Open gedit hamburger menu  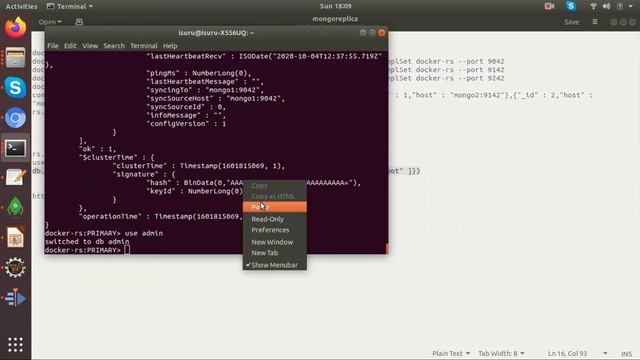pyautogui.click(x=595, y=22)
